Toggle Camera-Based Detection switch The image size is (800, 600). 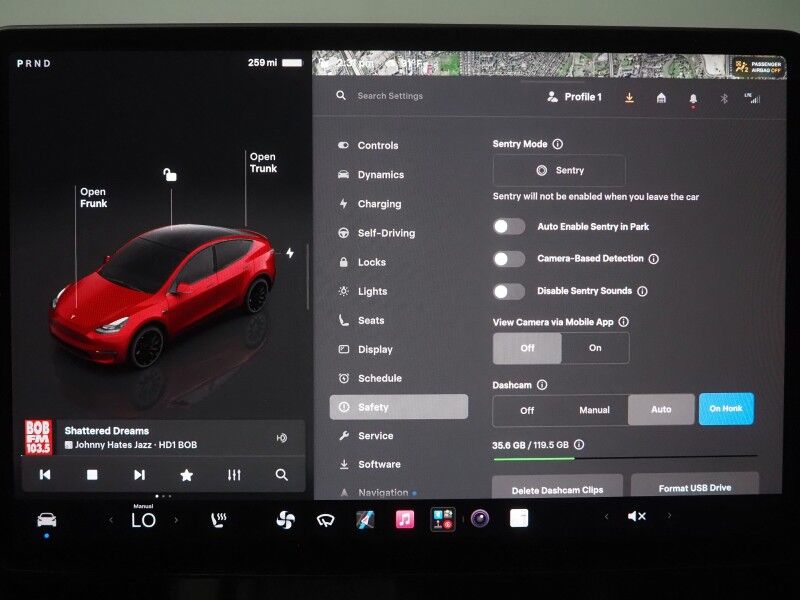(509, 259)
